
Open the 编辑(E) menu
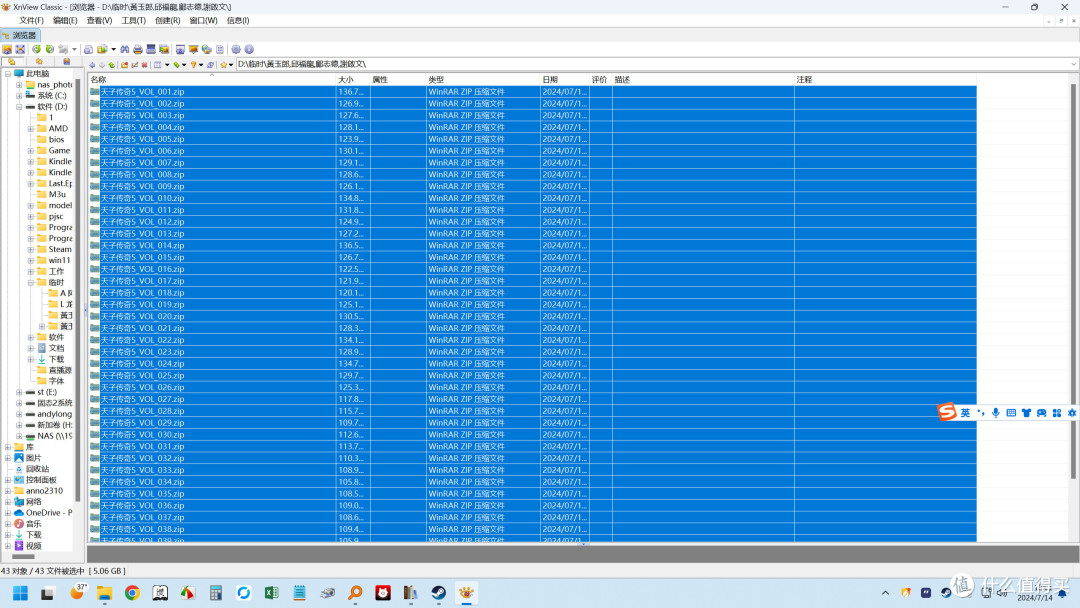pyautogui.click(x=65, y=21)
